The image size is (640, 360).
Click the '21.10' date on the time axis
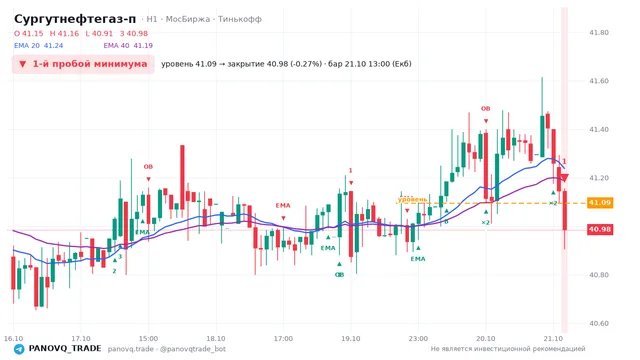click(553, 339)
